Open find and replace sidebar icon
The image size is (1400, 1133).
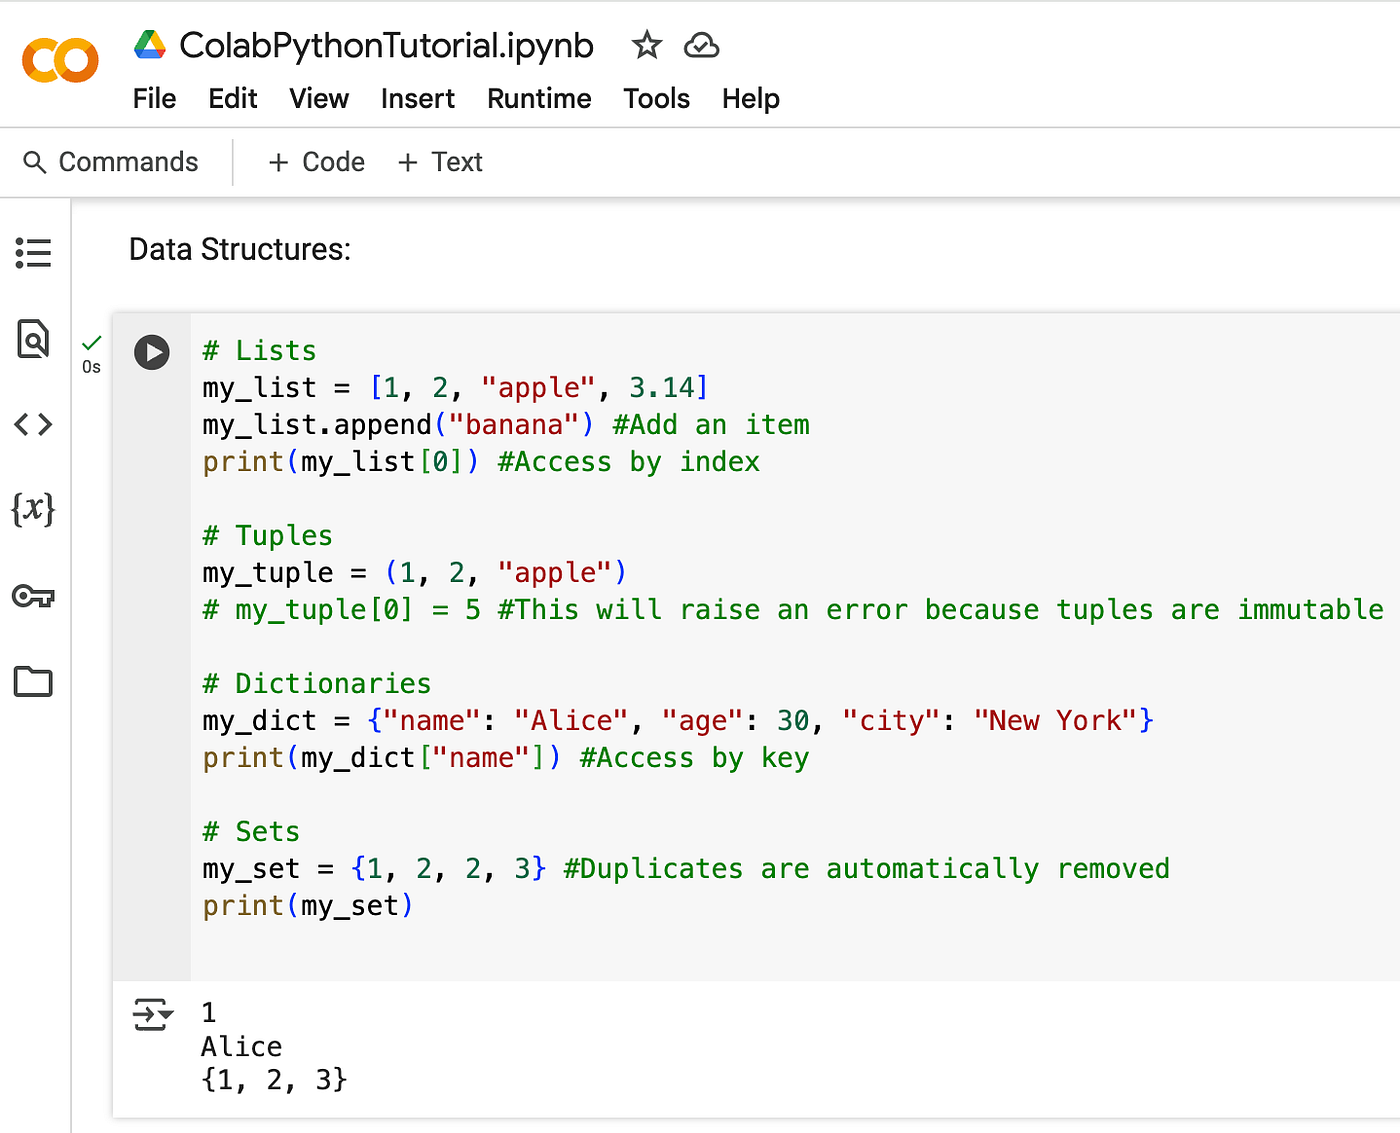click(x=33, y=339)
